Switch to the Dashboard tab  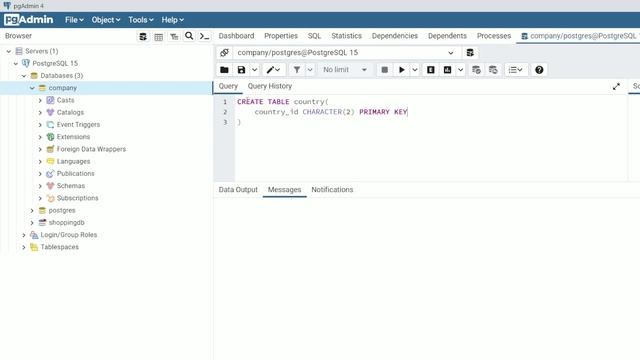point(236,36)
